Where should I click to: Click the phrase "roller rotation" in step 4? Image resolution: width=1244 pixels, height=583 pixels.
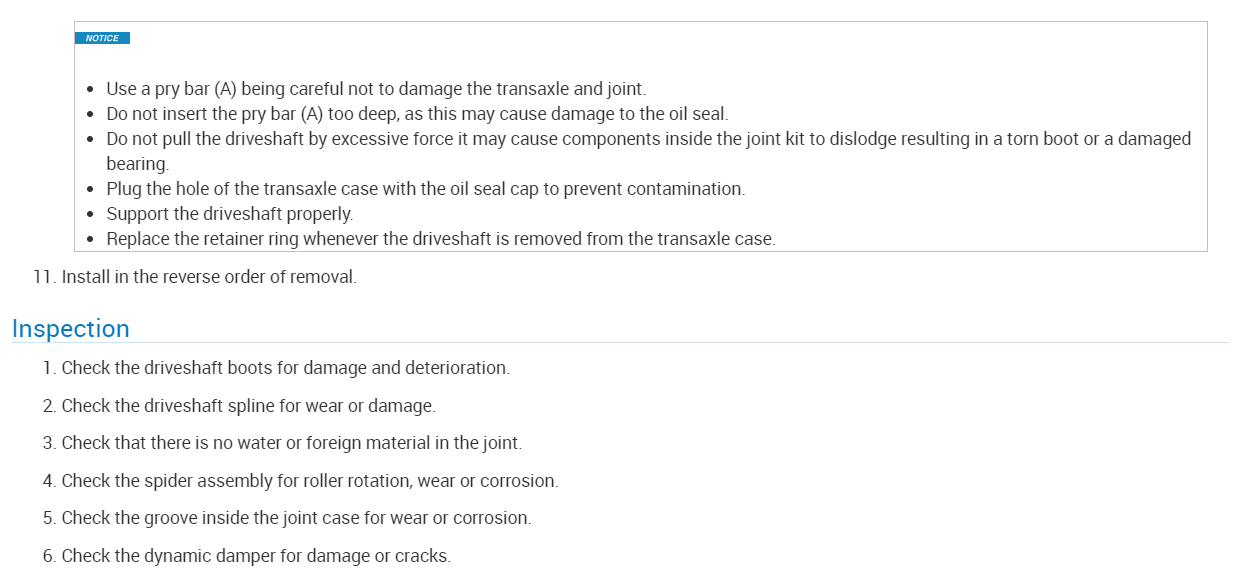(x=358, y=481)
